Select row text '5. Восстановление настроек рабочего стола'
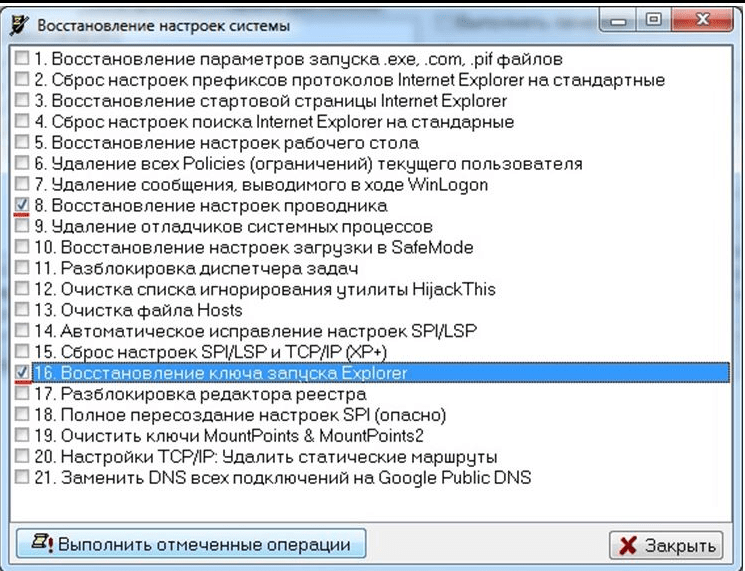745x571 pixels. [227, 143]
